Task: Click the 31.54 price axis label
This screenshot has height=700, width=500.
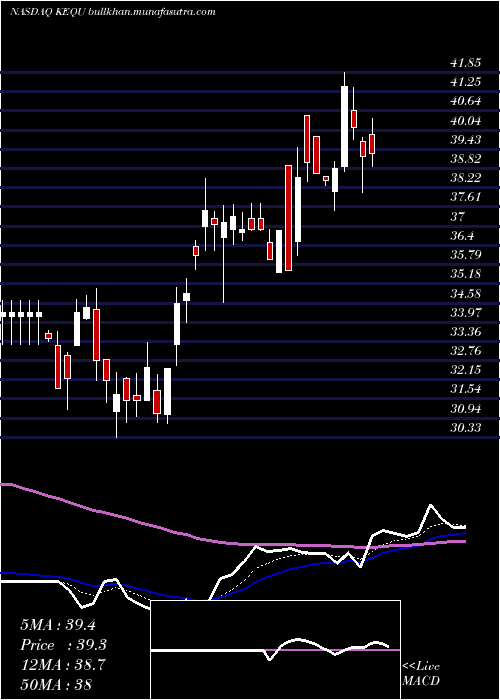Action: point(466,389)
